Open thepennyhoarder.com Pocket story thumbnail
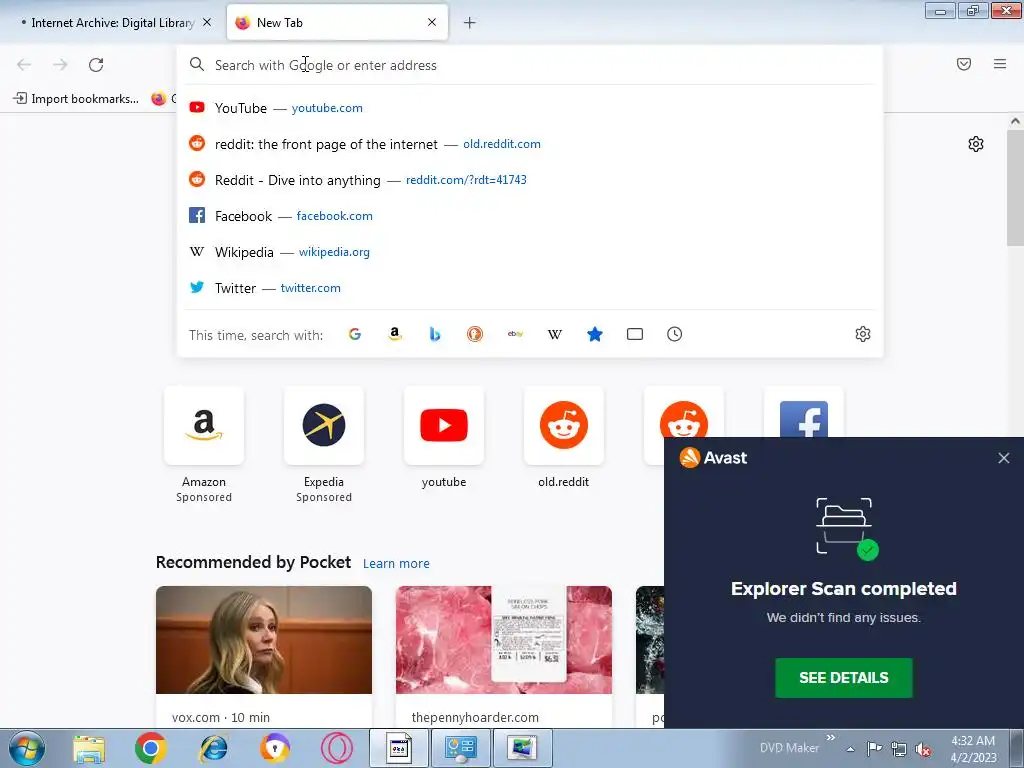Image resolution: width=1024 pixels, height=768 pixels. pyautogui.click(x=504, y=640)
